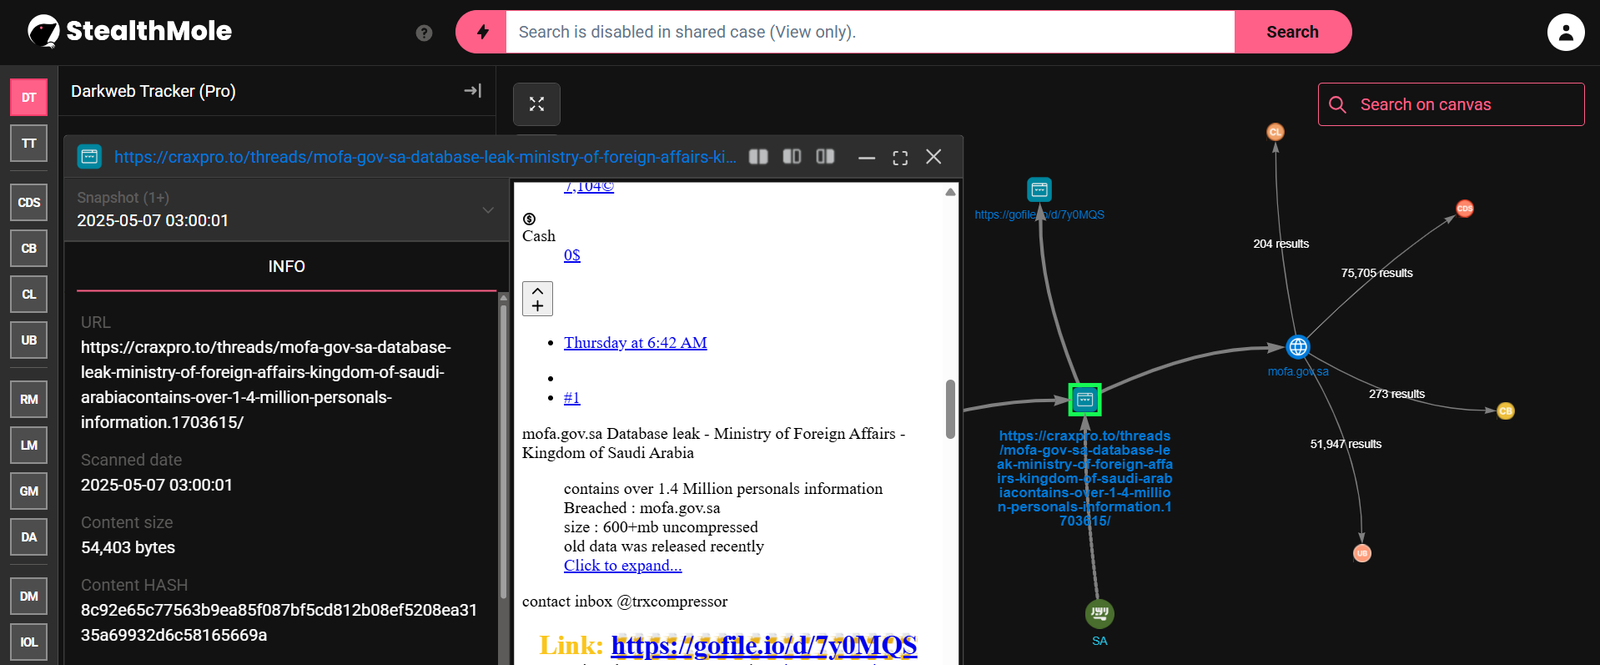The image size is (1600, 665).
Task: Select the center split layout icon
Action: (792, 157)
